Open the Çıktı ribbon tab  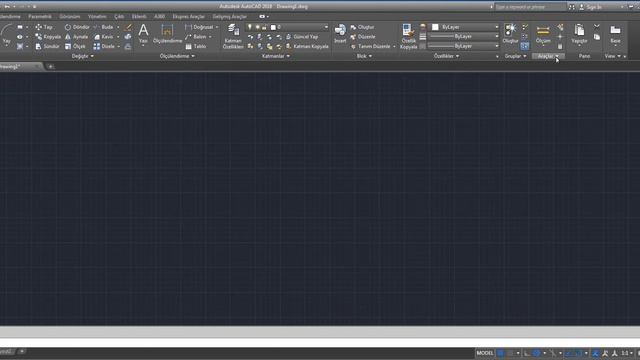click(x=119, y=17)
